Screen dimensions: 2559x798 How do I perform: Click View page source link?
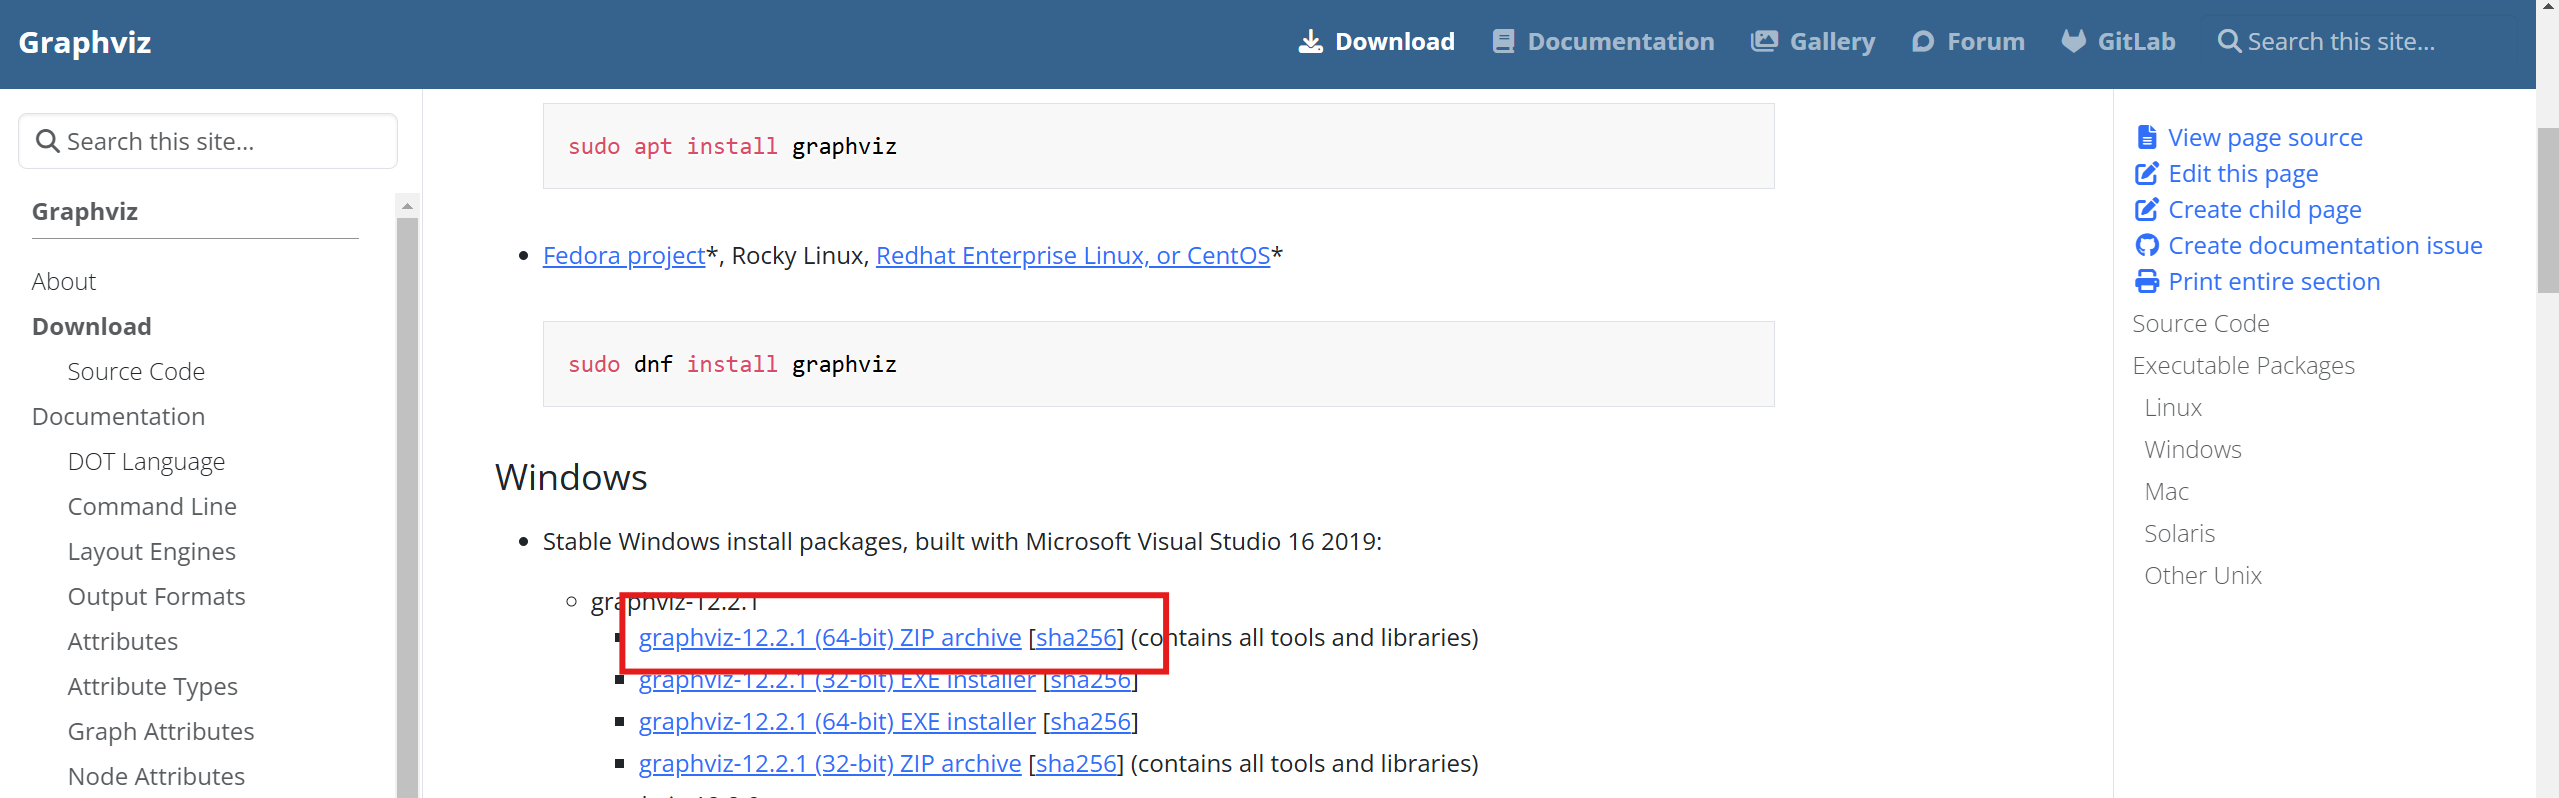click(2265, 137)
